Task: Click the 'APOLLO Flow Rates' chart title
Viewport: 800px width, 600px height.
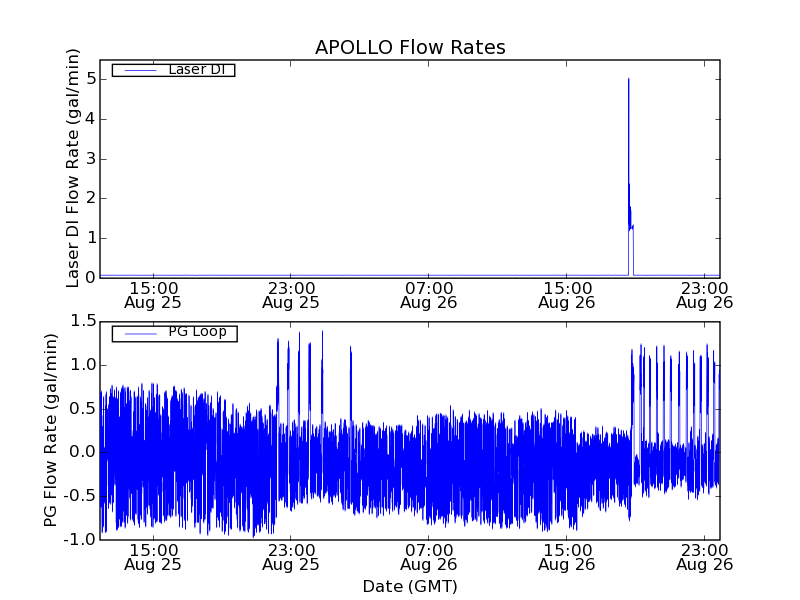Action: [x=410, y=47]
